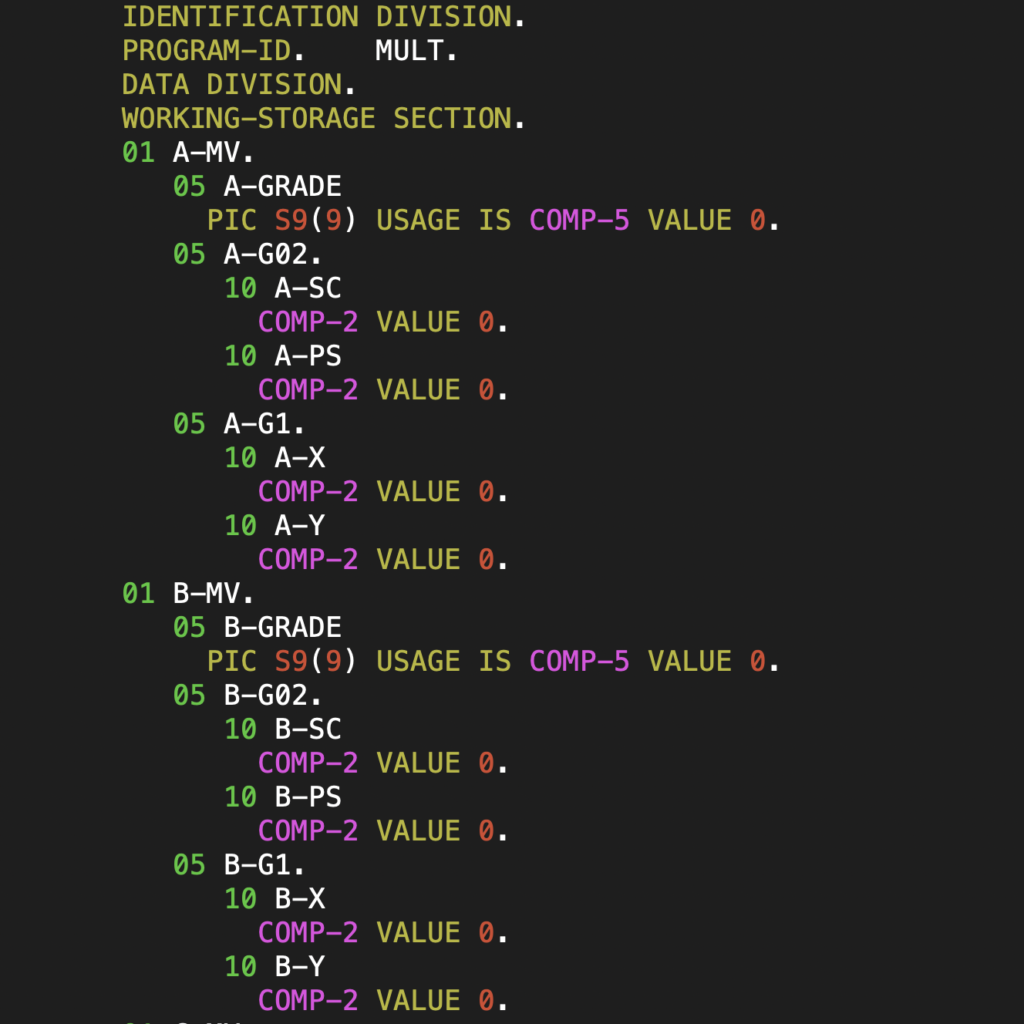The image size is (1024, 1024).
Task: Click the A-G02 group name
Action: point(272,255)
